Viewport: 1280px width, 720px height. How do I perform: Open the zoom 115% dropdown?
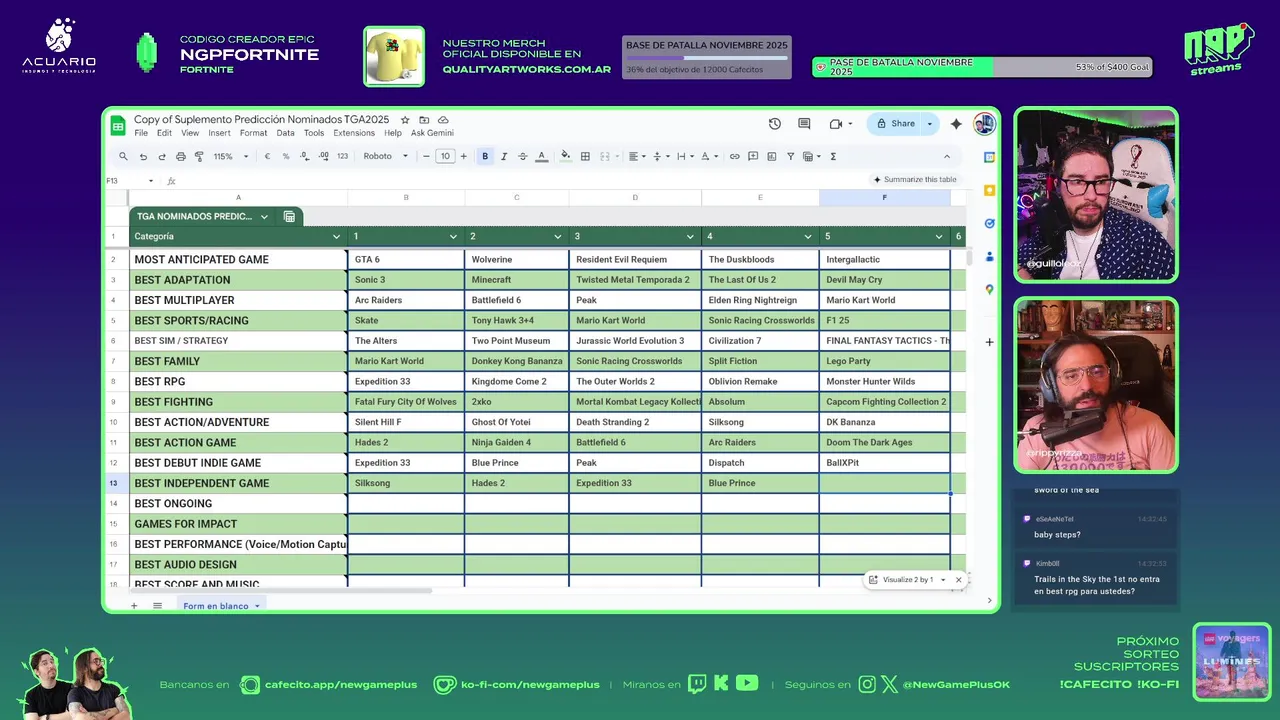coord(229,156)
